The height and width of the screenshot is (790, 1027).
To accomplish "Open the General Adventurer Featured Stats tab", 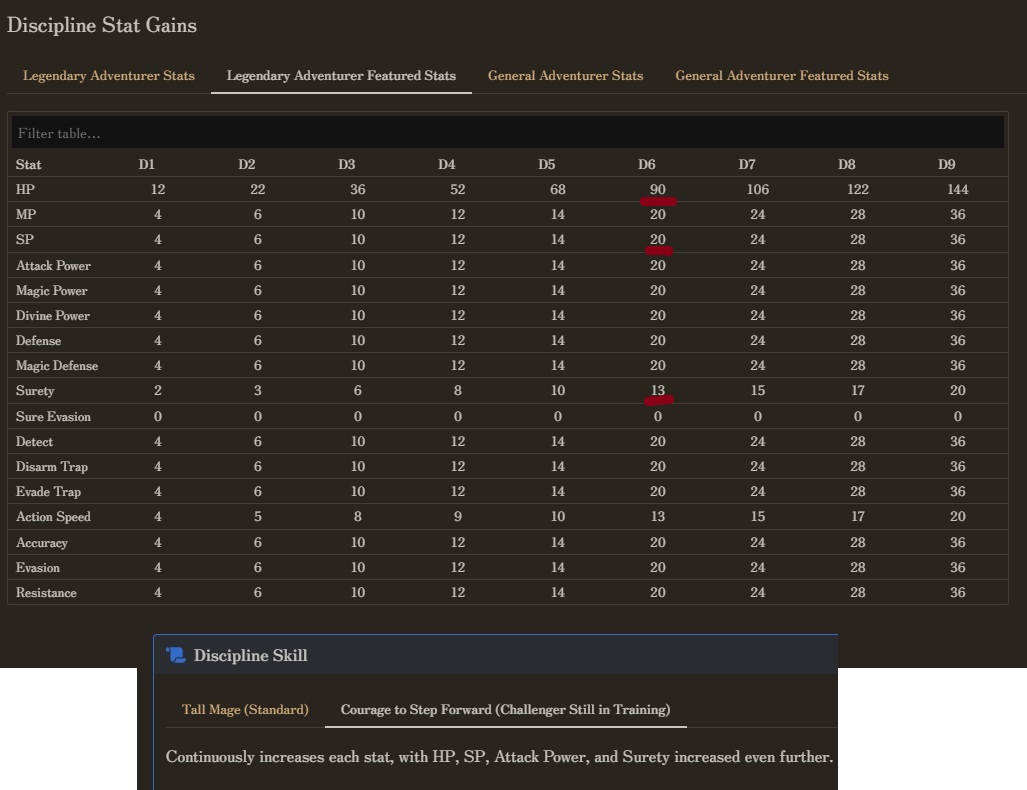I will 781,76.
